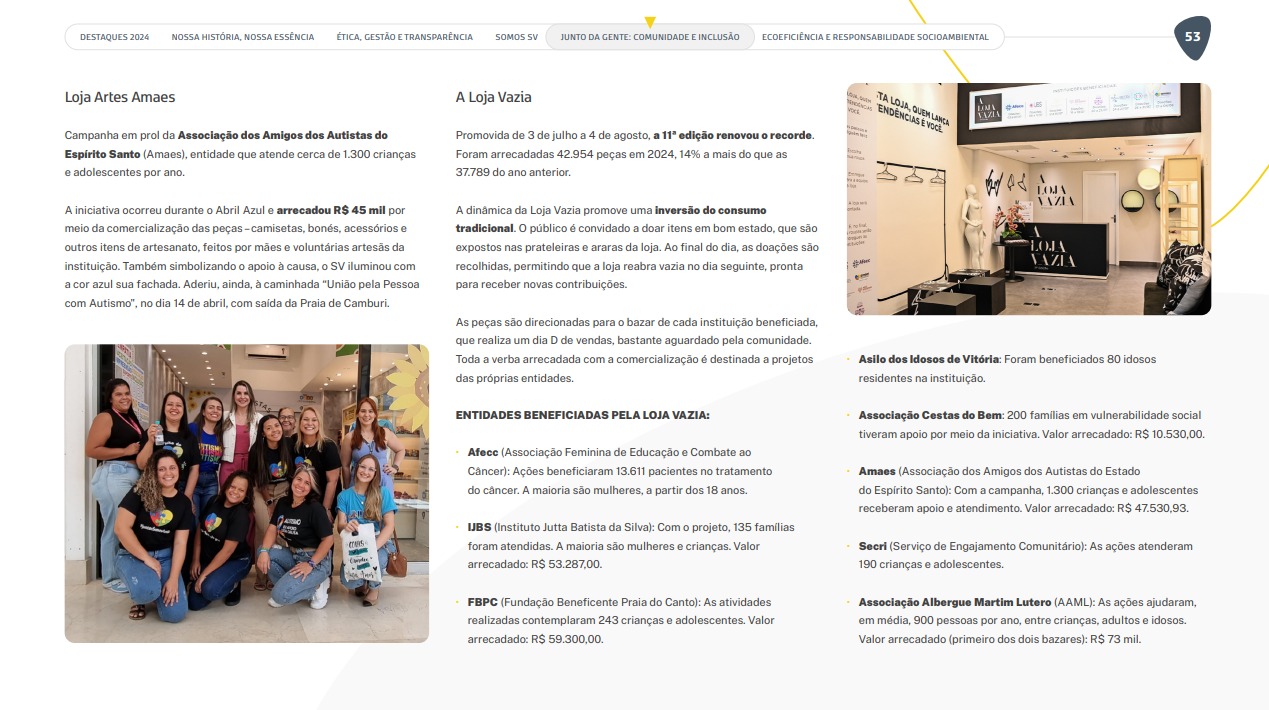Image resolution: width=1269 pixels, height=710 pixels.
Task: Click the text 42.954 peças em 2024
Action: click(x=604, y=154)
